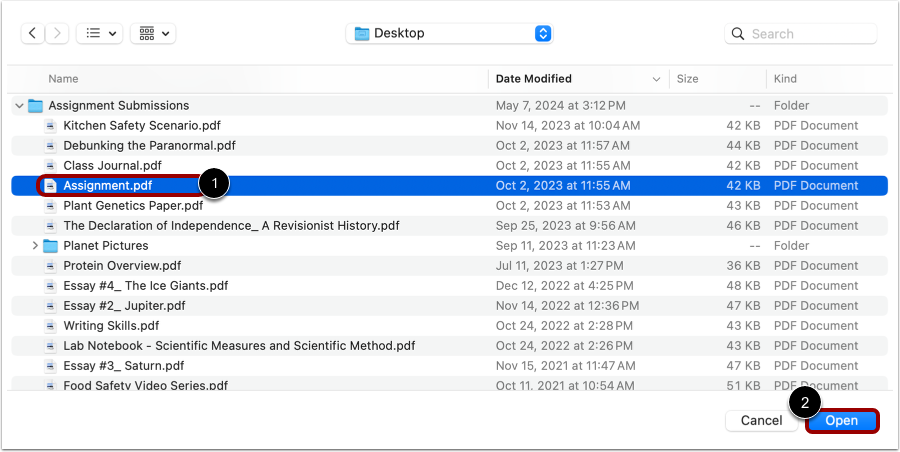Sort files by Name column
Viewport: 900px width, 452px height.
pyautogui.click(x=64, y=79)
